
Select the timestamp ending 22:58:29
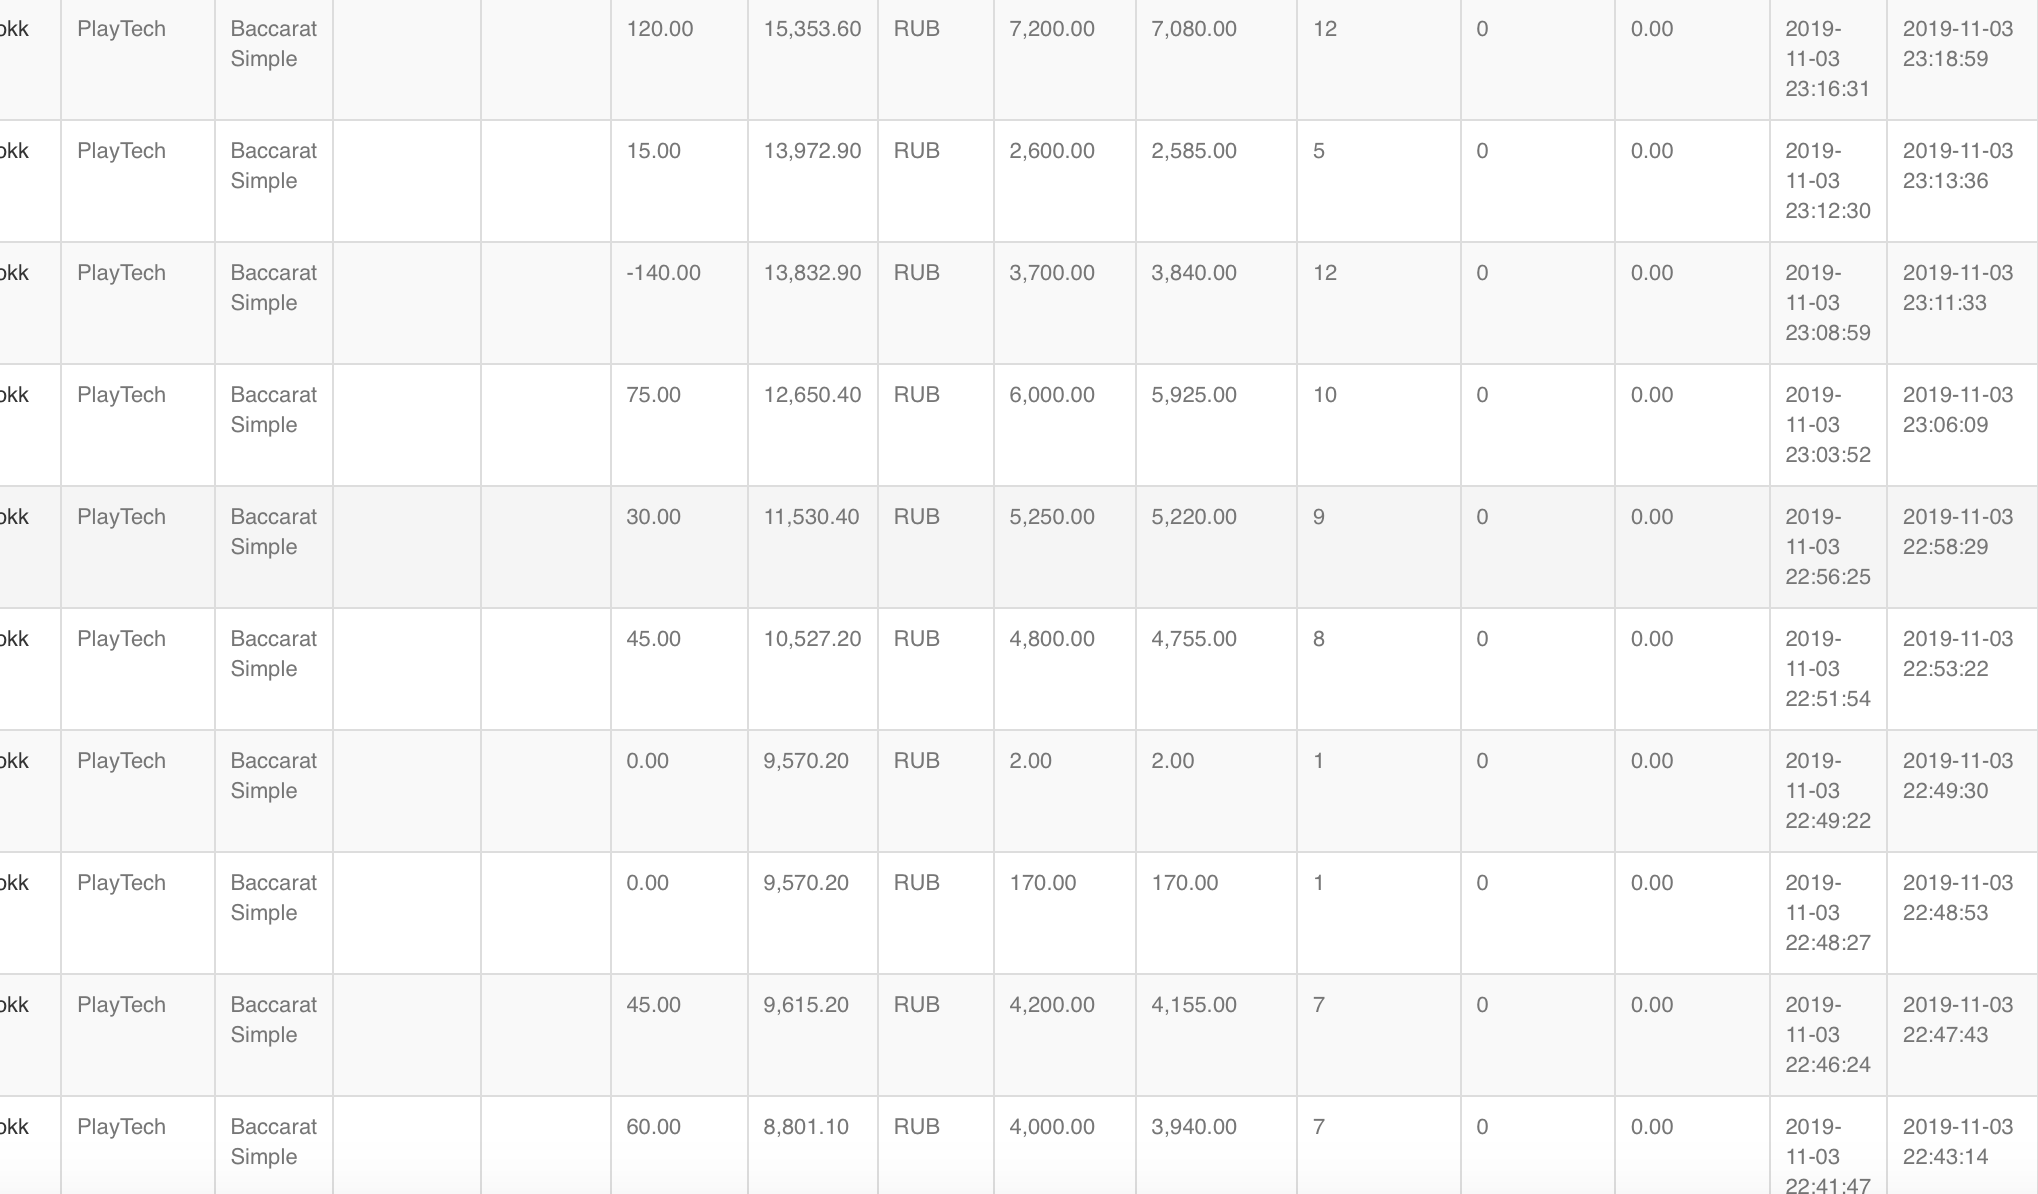[x=1957, y=532]
